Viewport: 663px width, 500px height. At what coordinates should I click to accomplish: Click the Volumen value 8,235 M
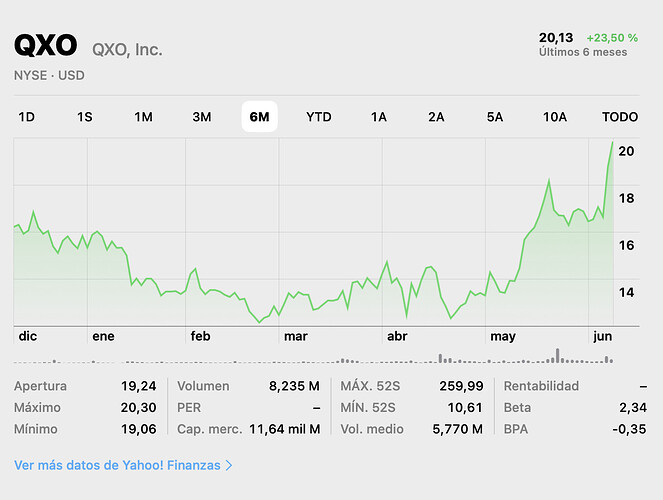(x=294, y=386)
